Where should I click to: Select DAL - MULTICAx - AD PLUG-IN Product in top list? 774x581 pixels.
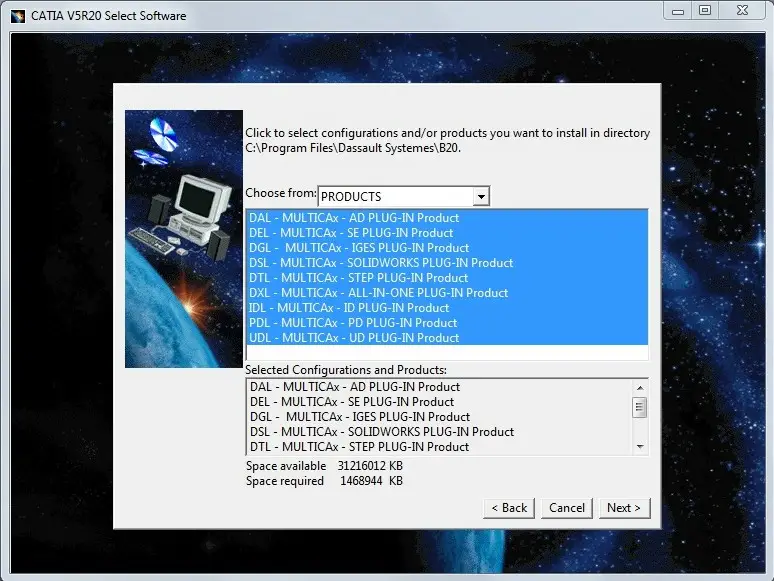coord(447,218)
